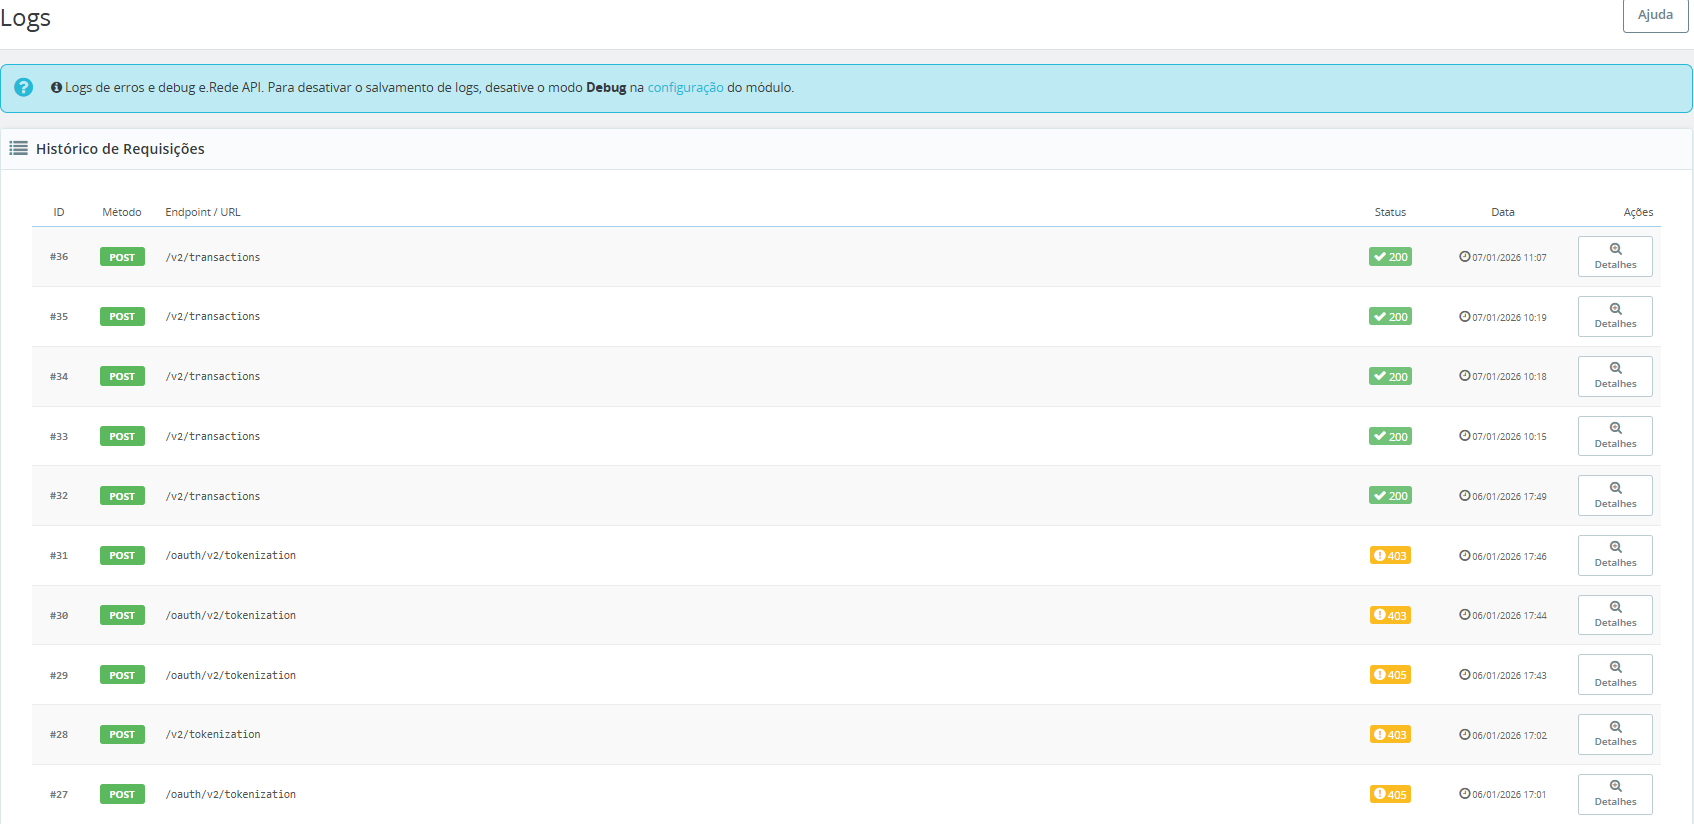Screen dimensions: 1694x824
Task: Click the POST method badge on row #33
Action: coord(122,436)
